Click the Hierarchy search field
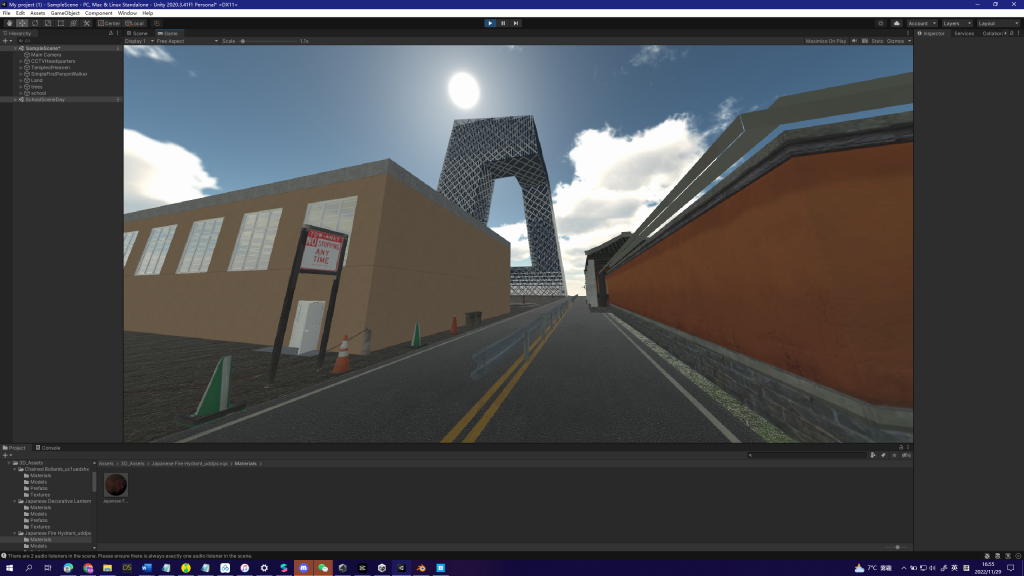The image size is (1024, 576). coord(69,41)
